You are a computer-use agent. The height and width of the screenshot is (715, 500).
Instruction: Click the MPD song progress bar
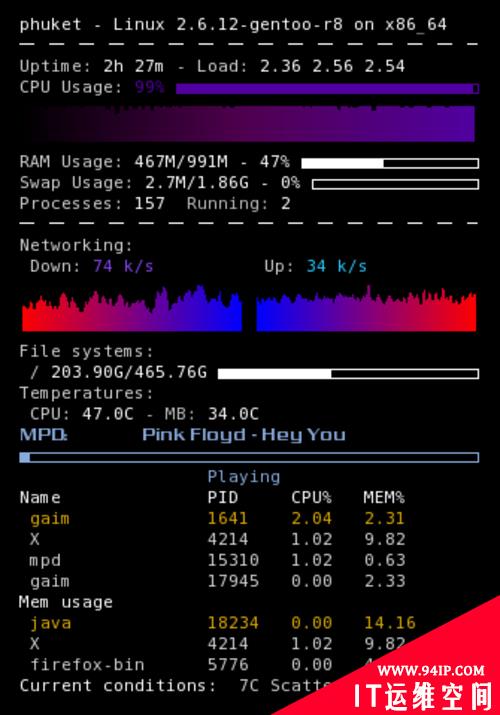(x=249, y=457)
